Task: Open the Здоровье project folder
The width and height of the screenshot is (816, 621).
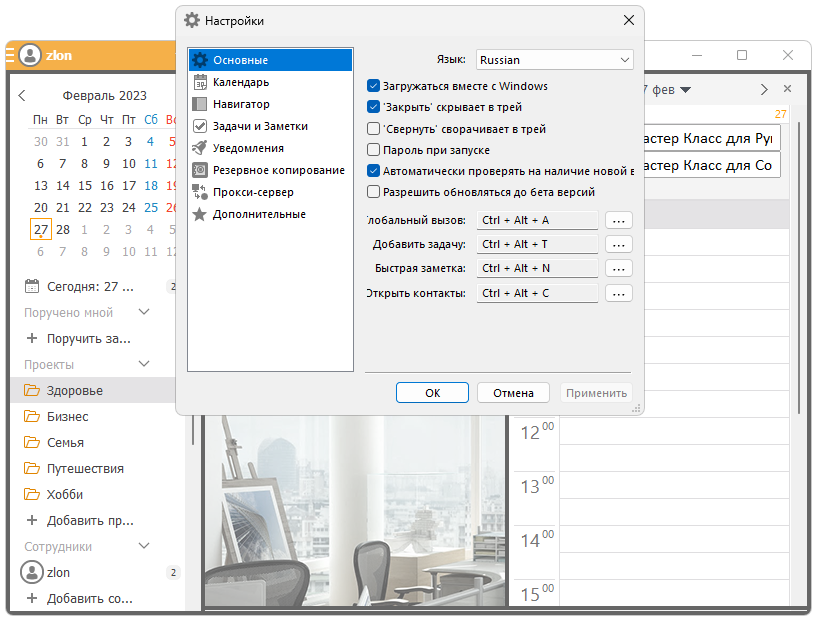Action: coord(75,391)
